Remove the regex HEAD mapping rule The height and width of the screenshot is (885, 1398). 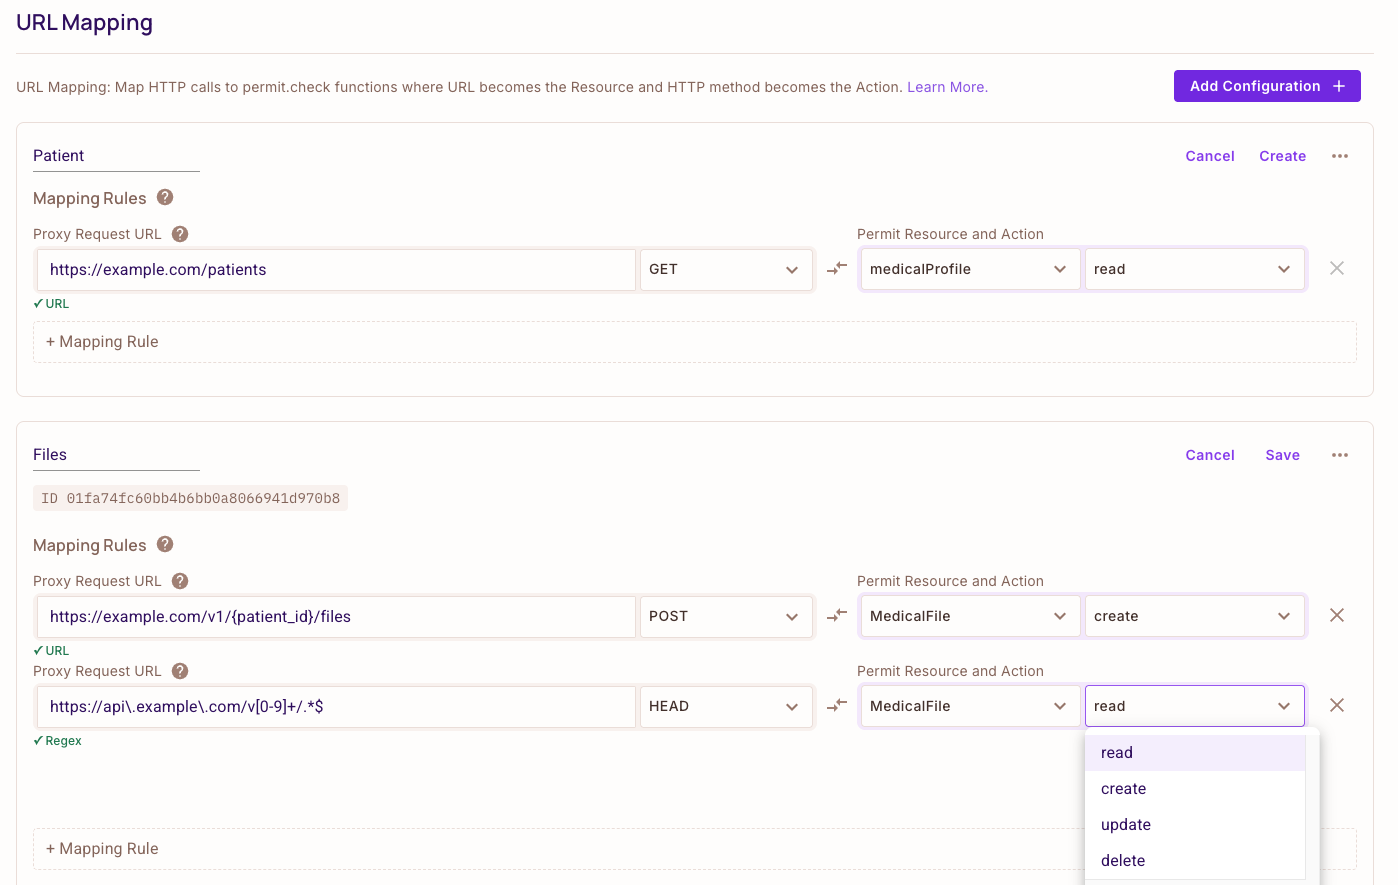[1337, 705]
